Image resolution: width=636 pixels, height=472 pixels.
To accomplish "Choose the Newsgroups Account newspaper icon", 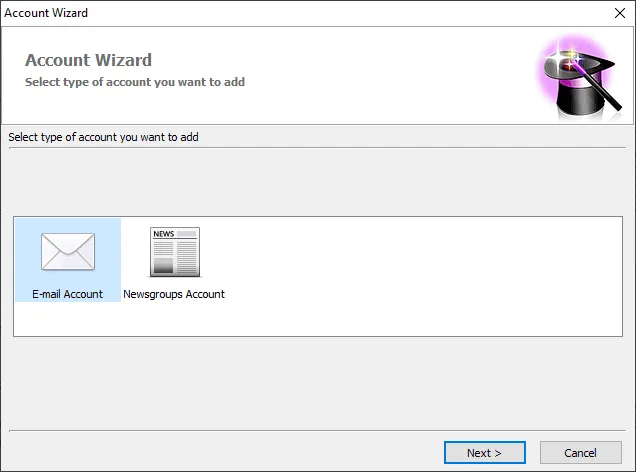I will point(174,252).
